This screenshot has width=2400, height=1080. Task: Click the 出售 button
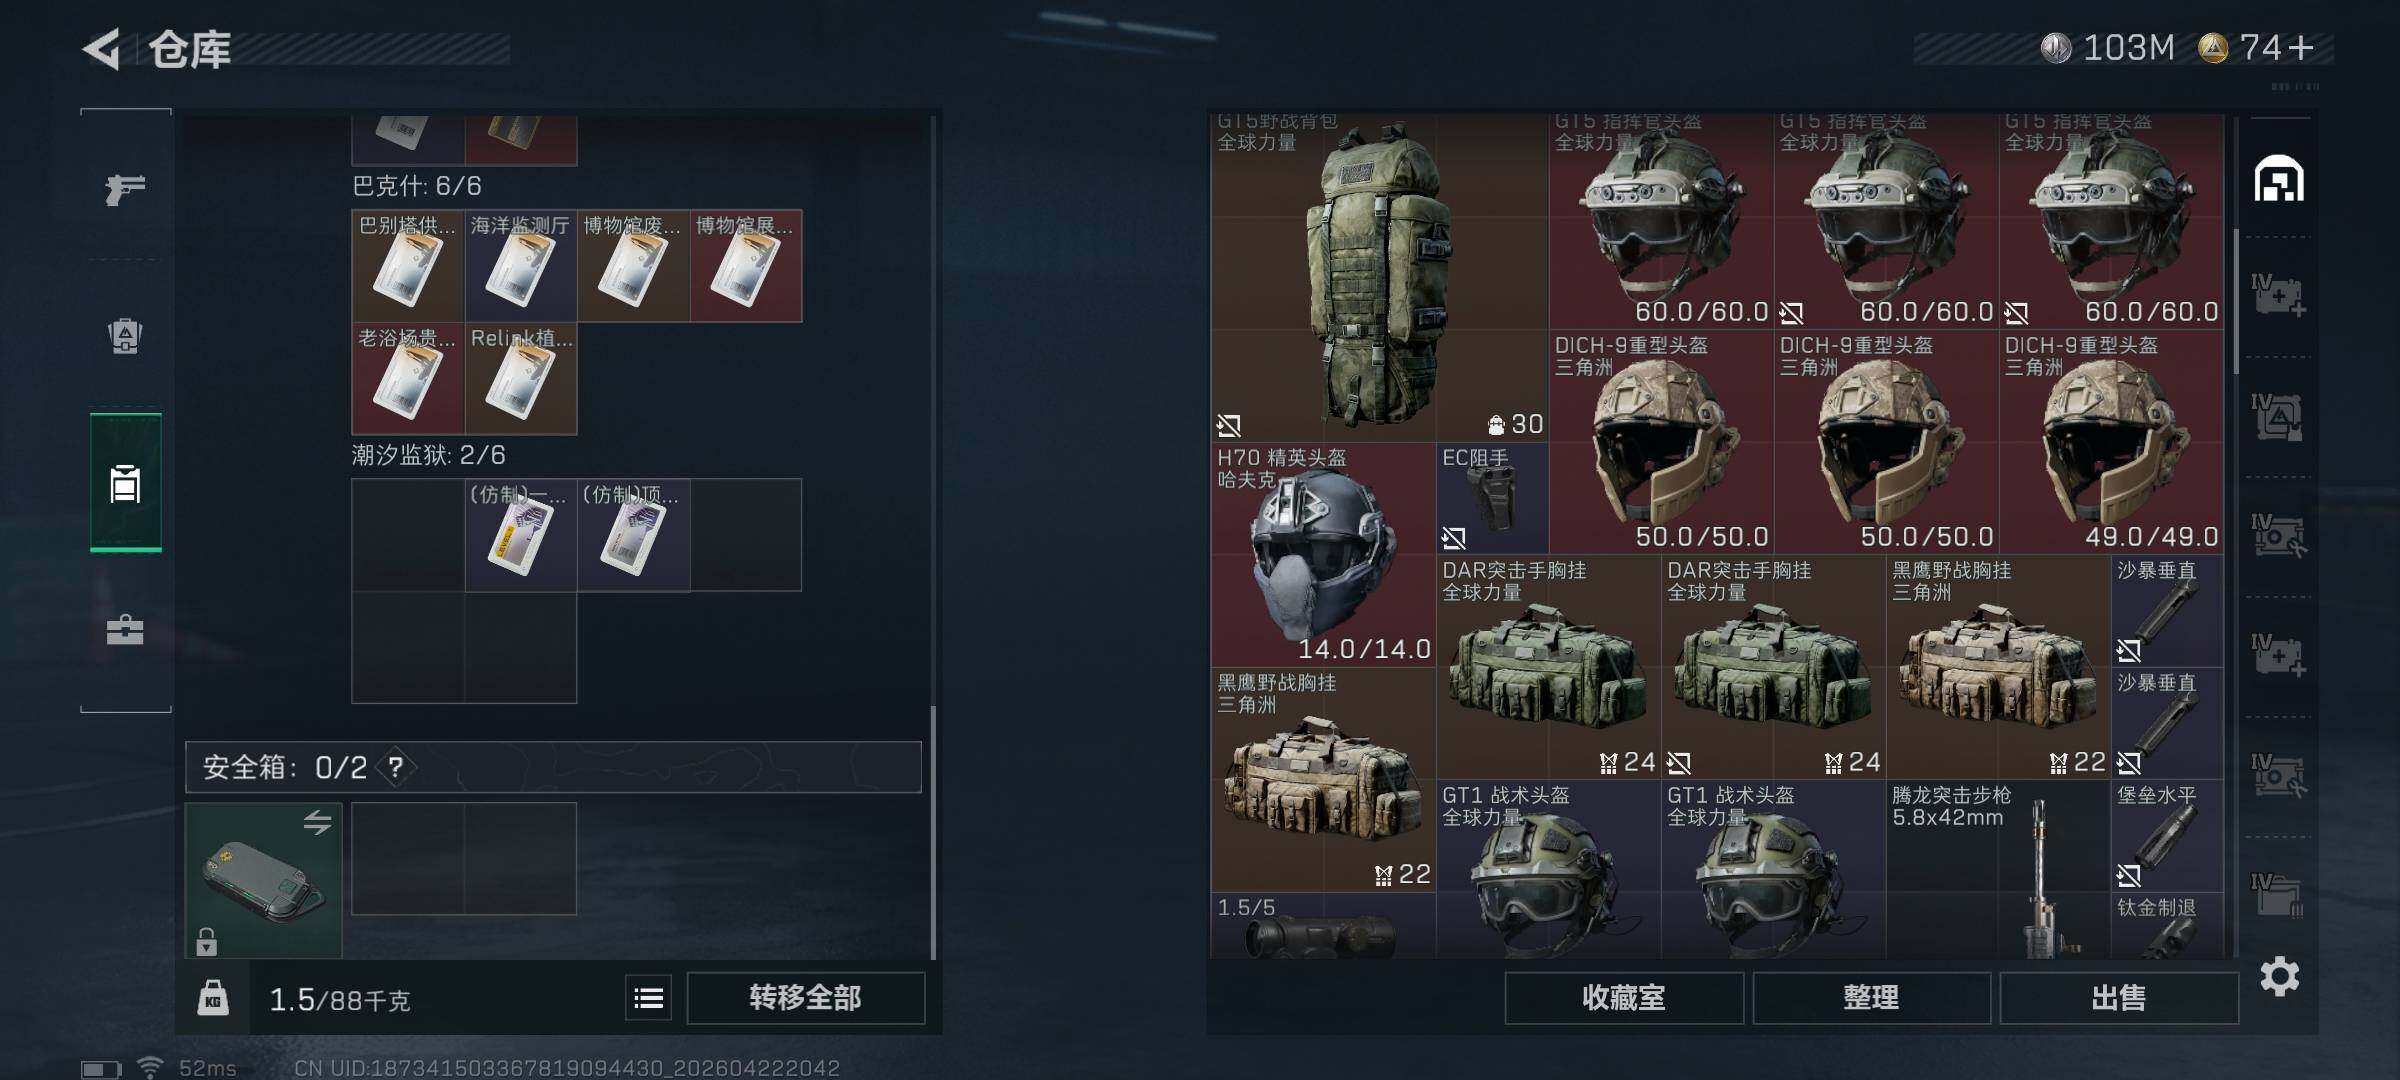tap(2118, 998)
